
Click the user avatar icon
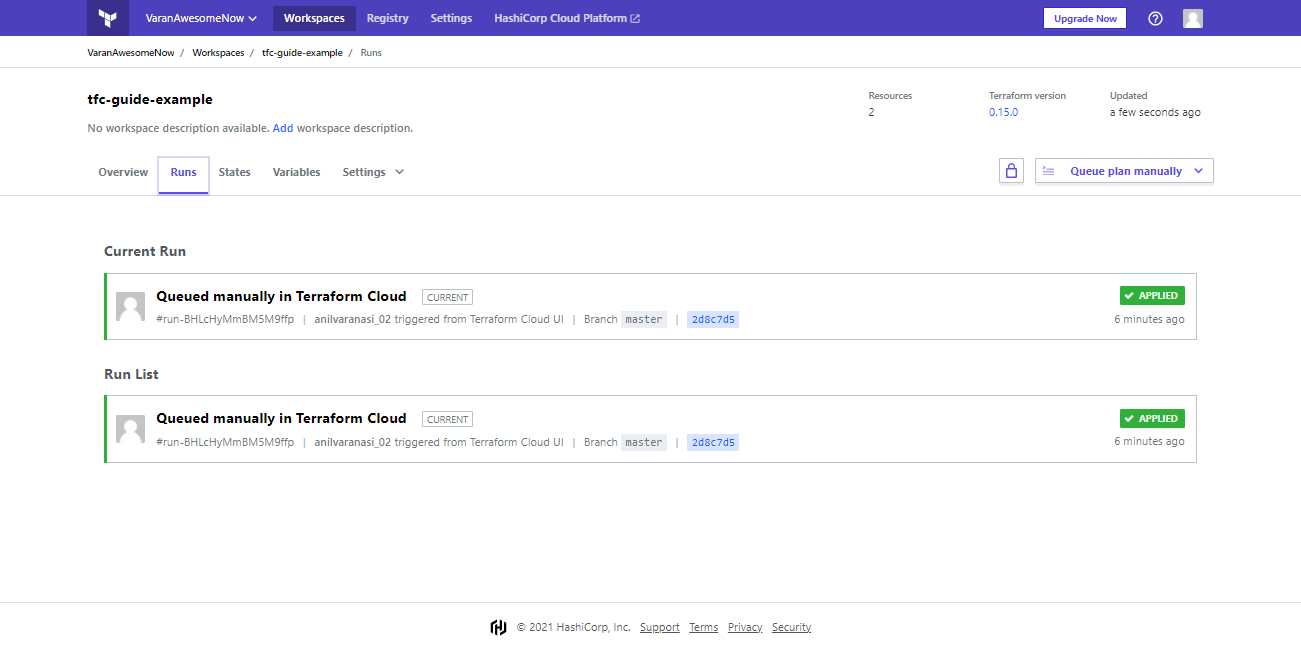point(1192,17)
